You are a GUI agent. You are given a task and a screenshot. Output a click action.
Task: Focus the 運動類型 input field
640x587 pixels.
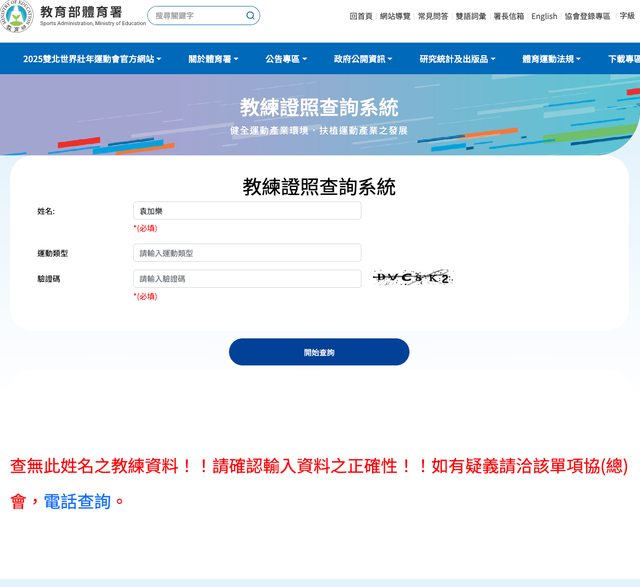click(247, 253)
